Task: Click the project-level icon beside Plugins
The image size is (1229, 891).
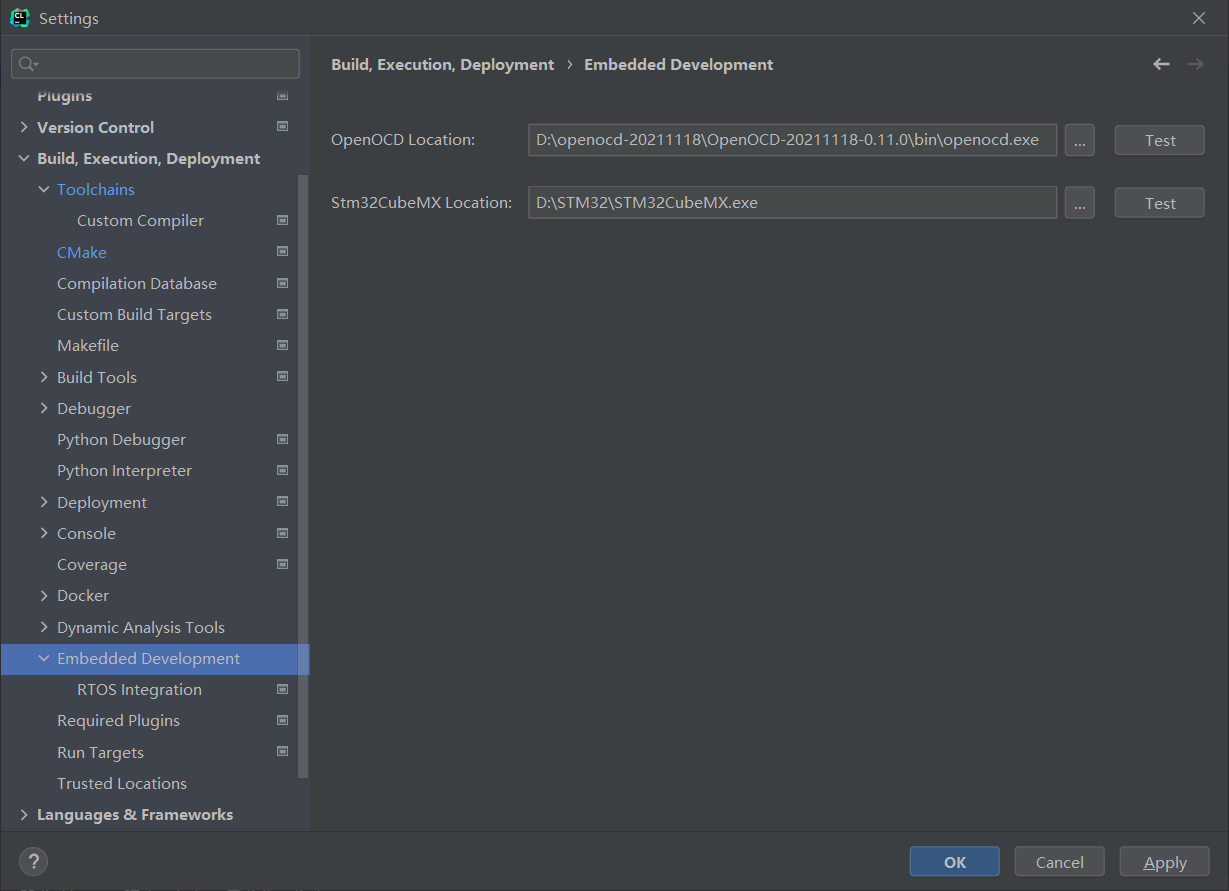Action: click(x=282, y=96)
